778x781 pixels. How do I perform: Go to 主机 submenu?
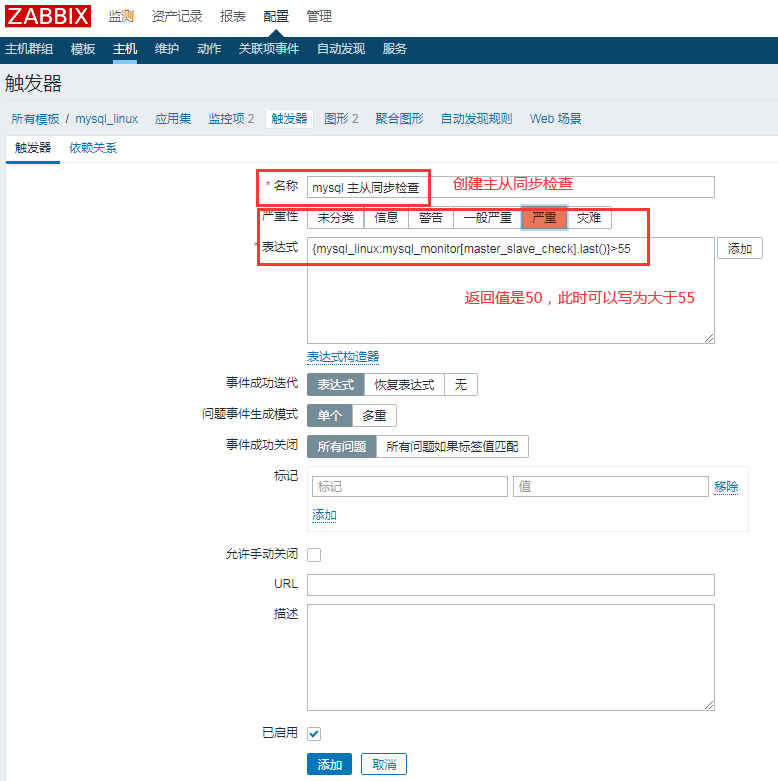(x=125, y=49)
